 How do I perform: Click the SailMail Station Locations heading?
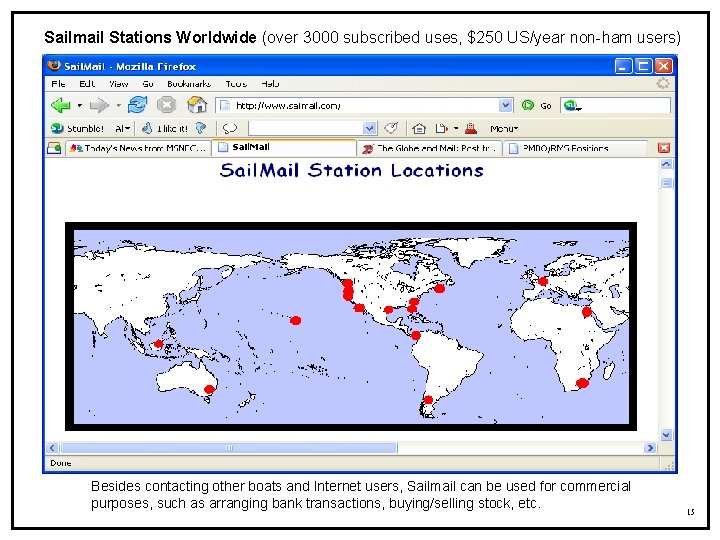[x=351, y=170]
